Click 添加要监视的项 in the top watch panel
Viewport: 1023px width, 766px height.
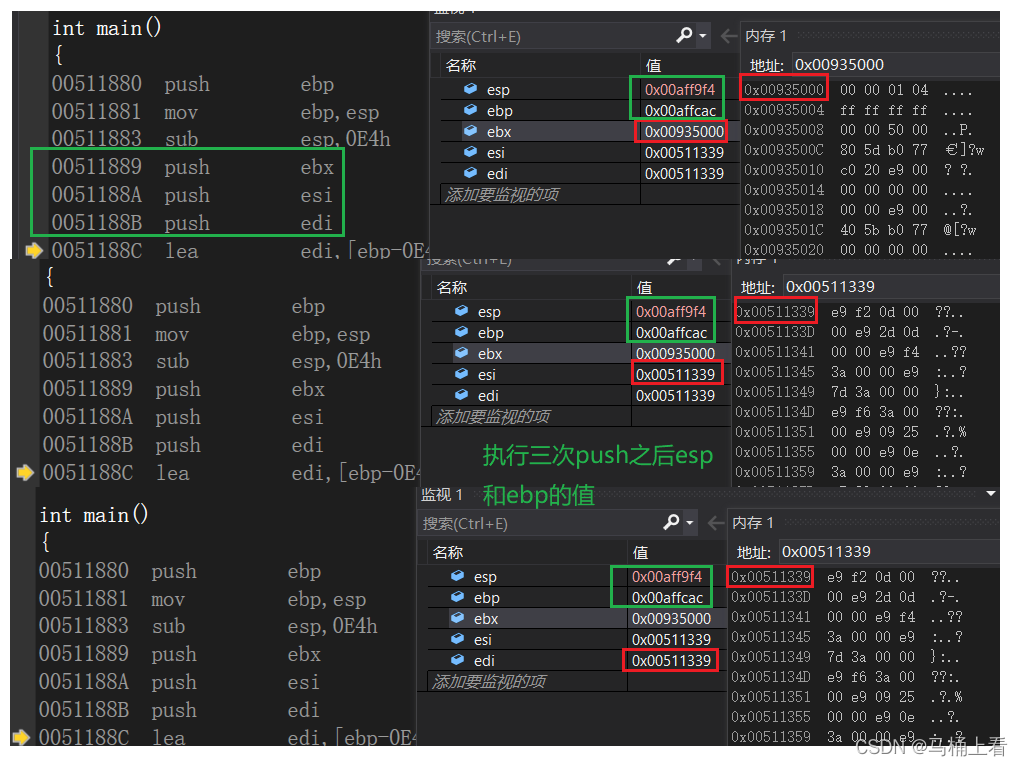coord(501,194)
